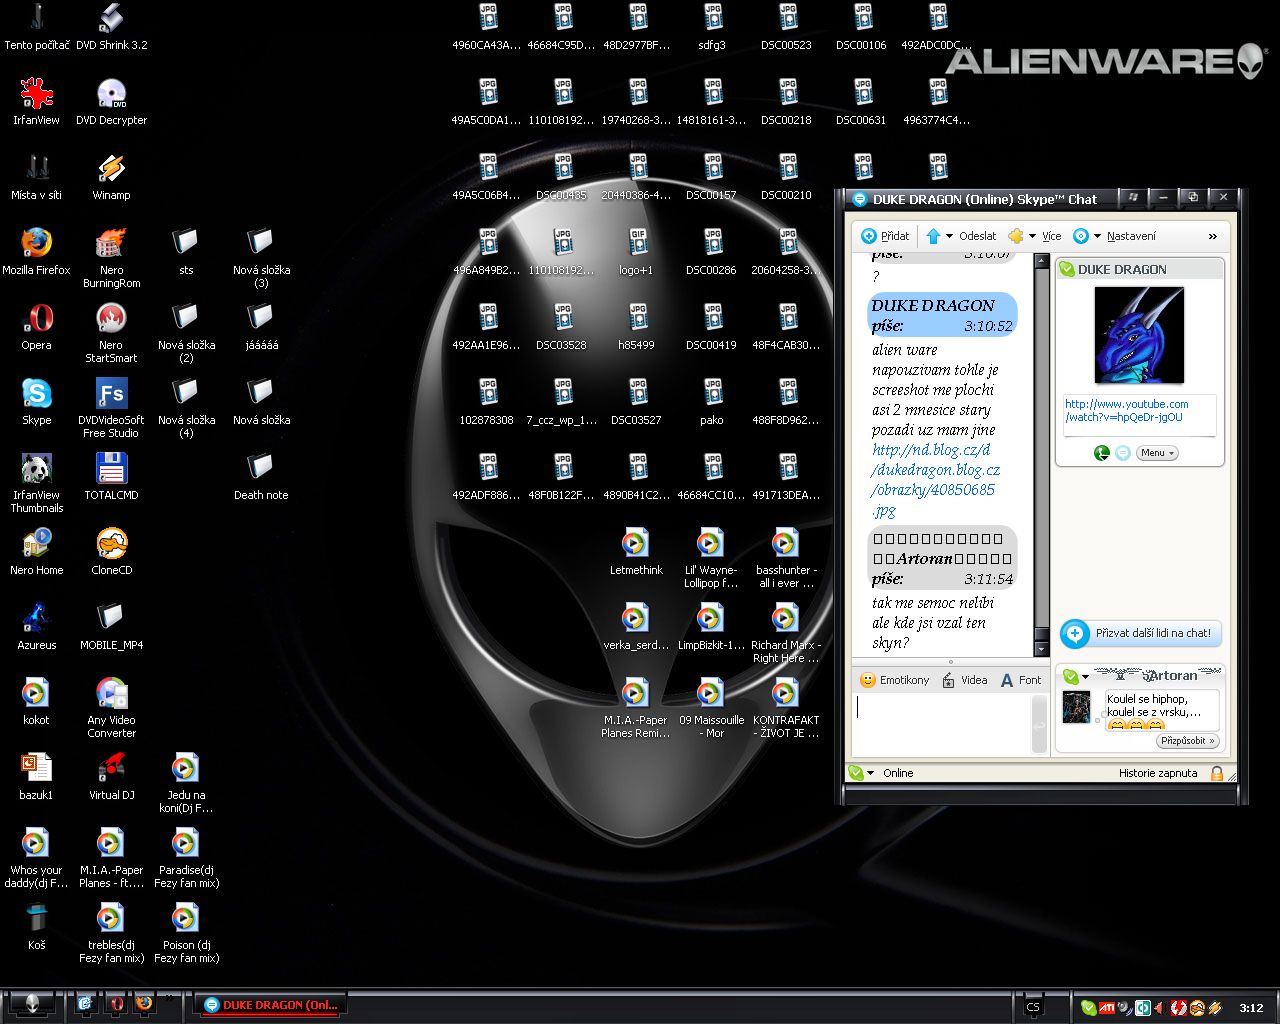Open the nd.blog.cz image link in the chat
Screen dimensions: 1280x1024
coord(936,480)
